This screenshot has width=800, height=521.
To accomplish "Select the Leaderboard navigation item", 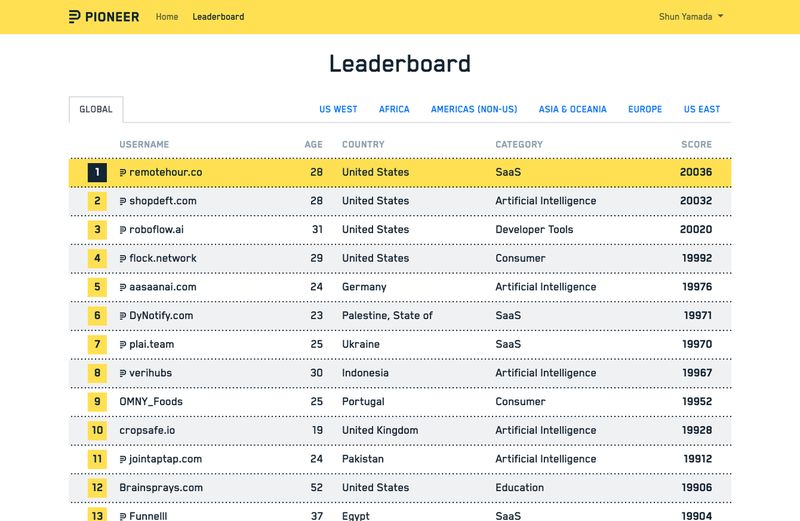I will point(218,17).
